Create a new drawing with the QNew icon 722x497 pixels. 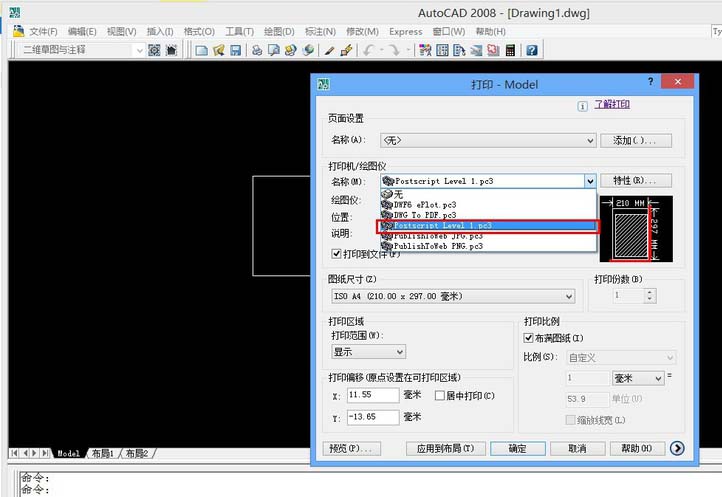[201, 50]
